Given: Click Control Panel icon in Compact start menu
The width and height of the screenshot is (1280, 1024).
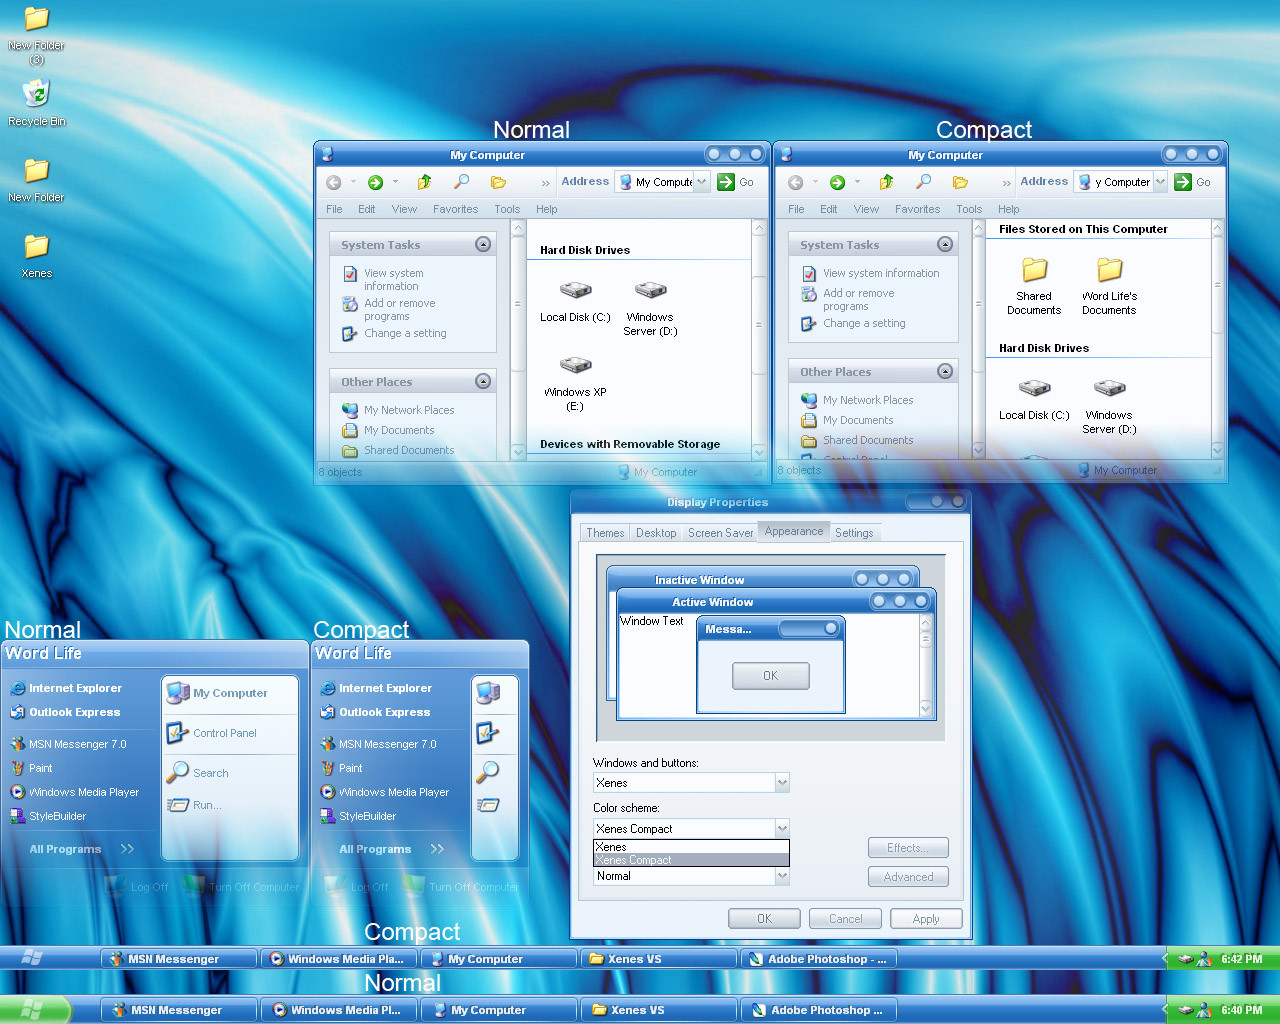Looking at the screenshot, I should click(488, 733).
